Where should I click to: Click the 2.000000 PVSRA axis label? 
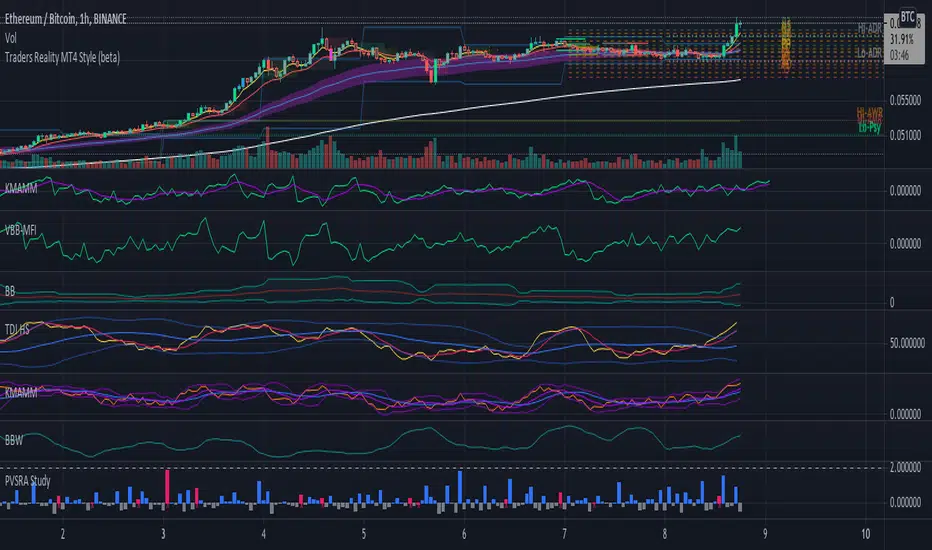pos(905,467)
